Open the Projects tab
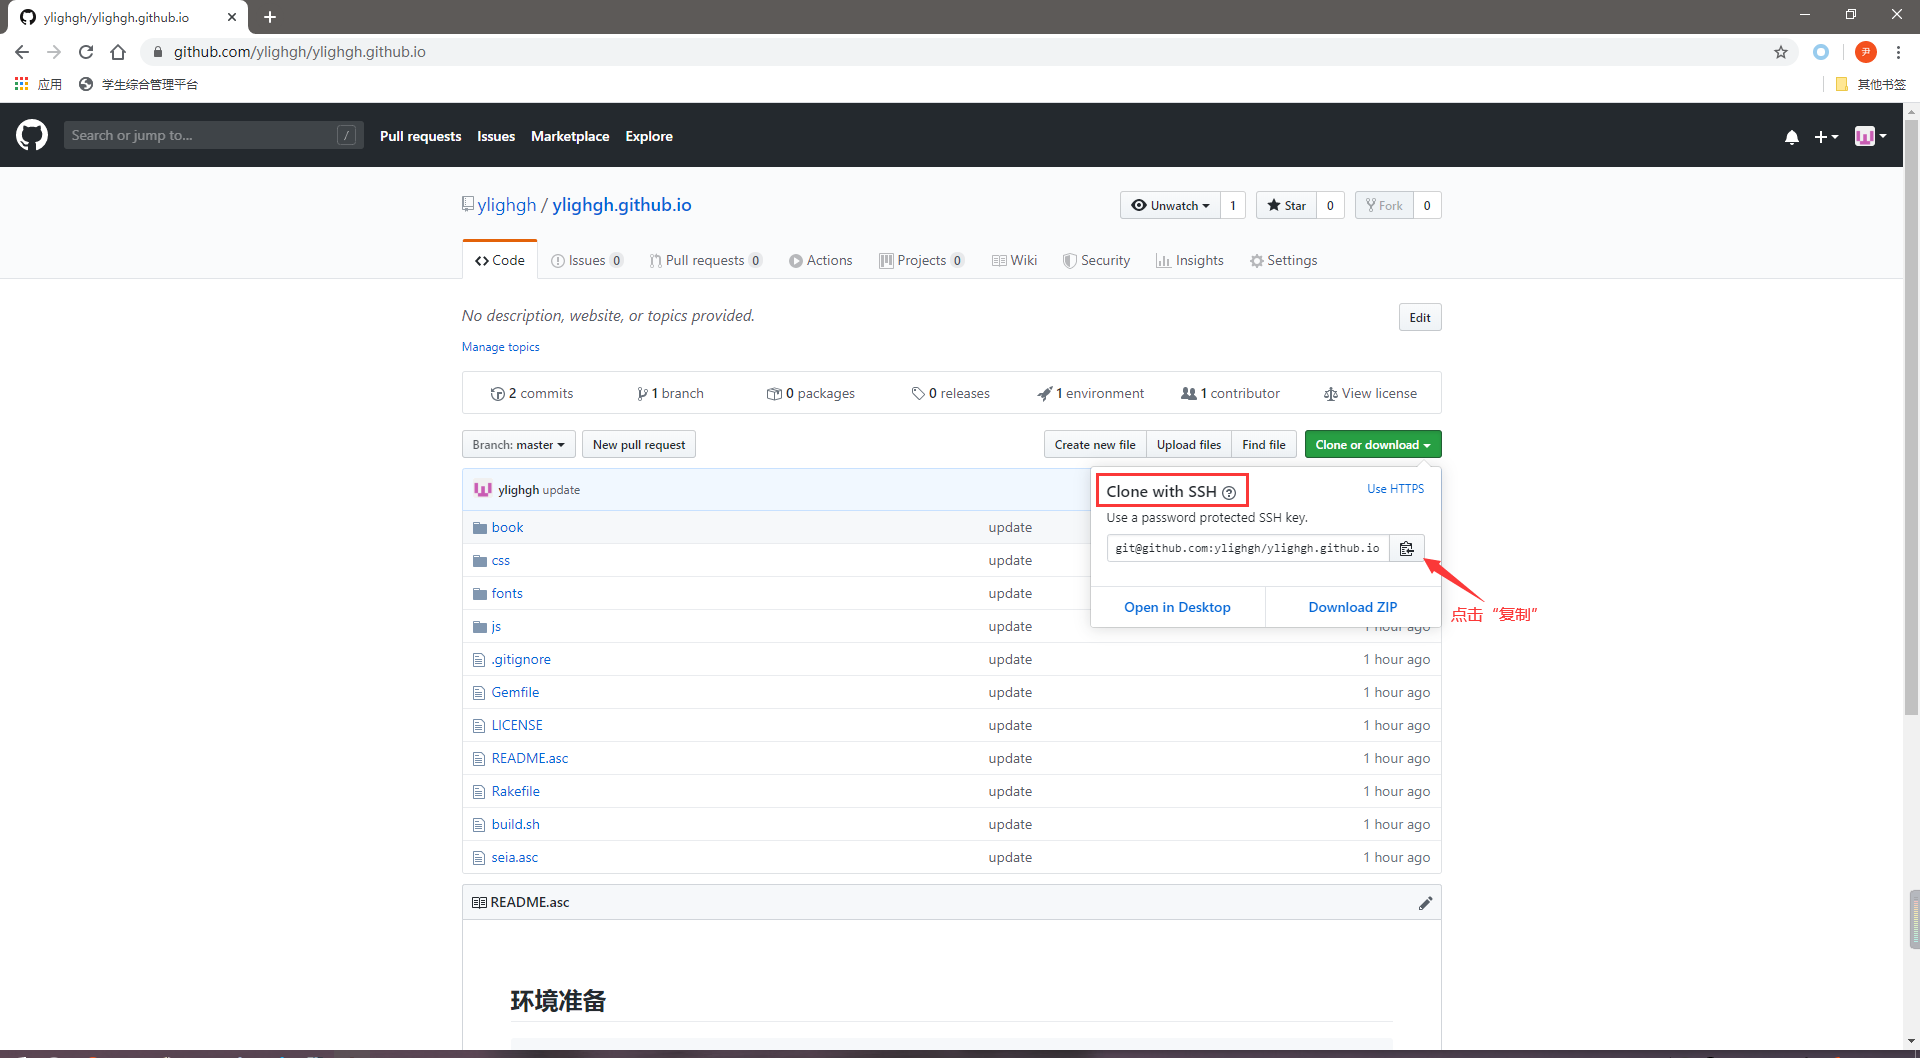The width and height of the screenshot is (1920, 1058). (921, 260)
